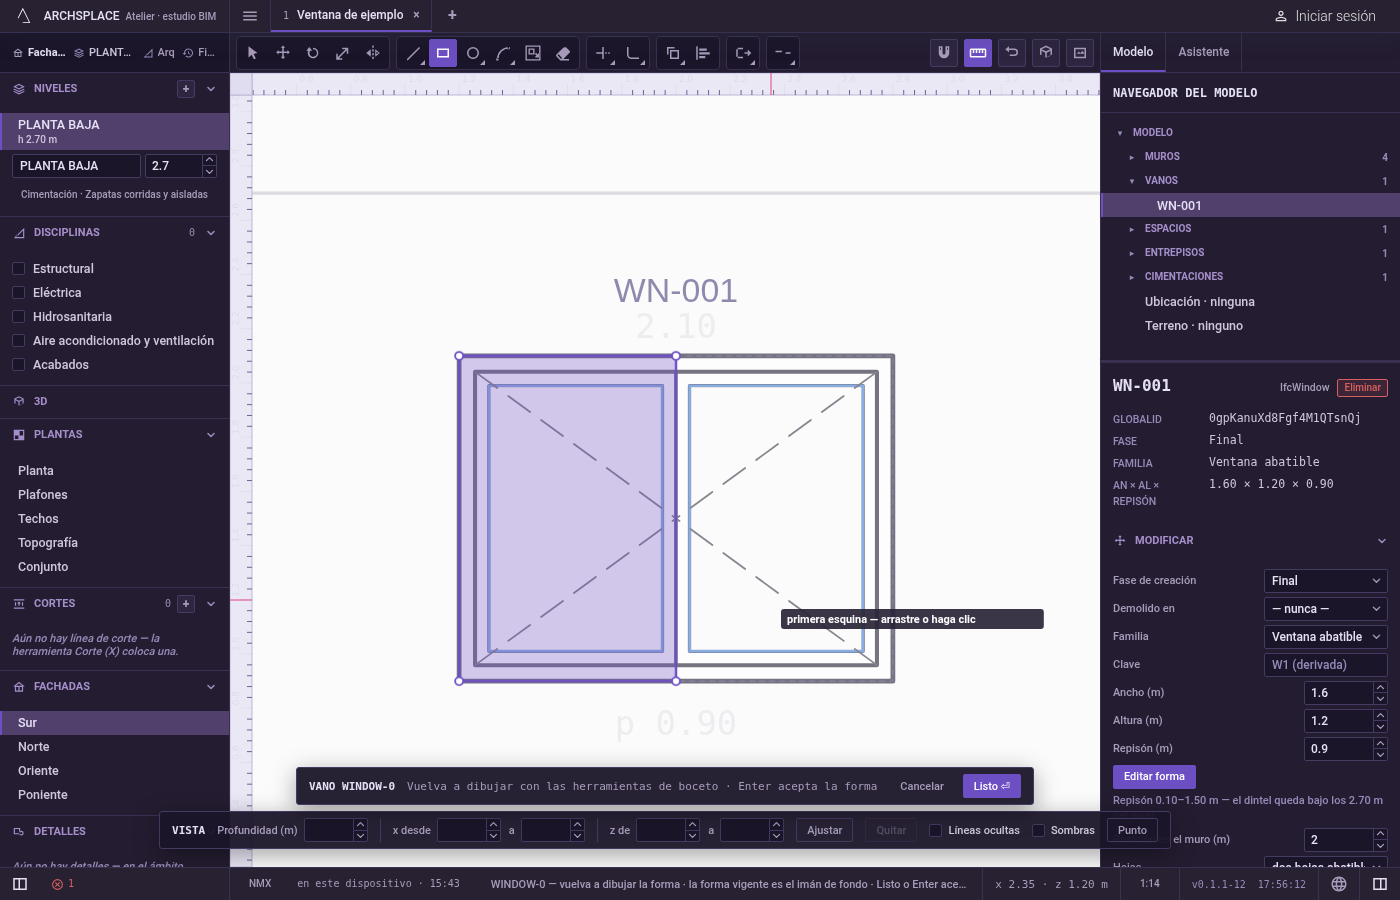Screen dimensions: 1400x900
Task: Toggle the Líneas ocultas checkbox
Action: 935,830
